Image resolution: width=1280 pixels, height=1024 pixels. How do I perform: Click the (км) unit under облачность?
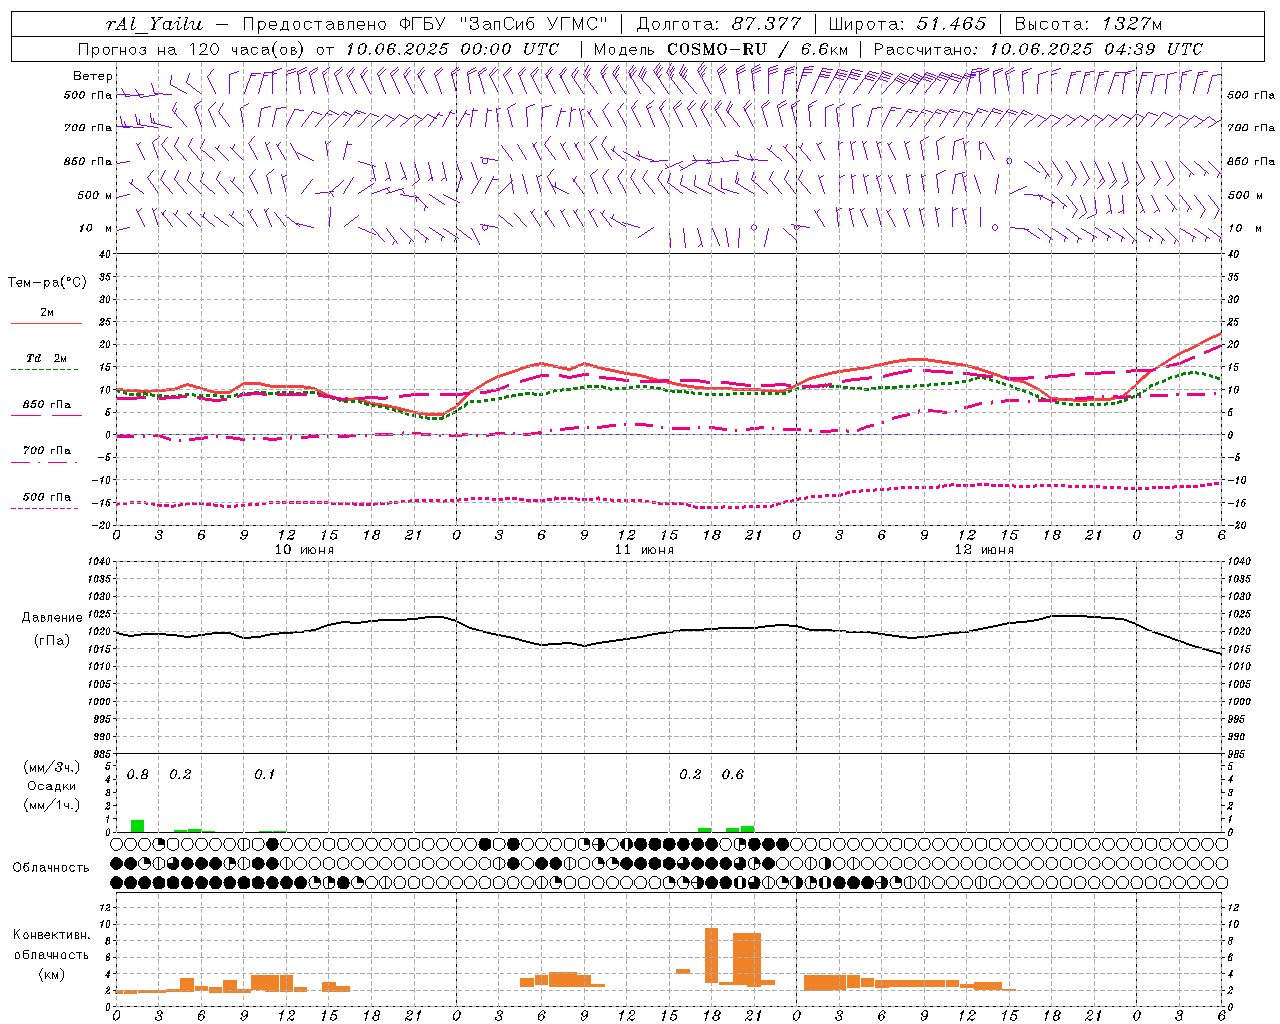[x=51, y=974]
